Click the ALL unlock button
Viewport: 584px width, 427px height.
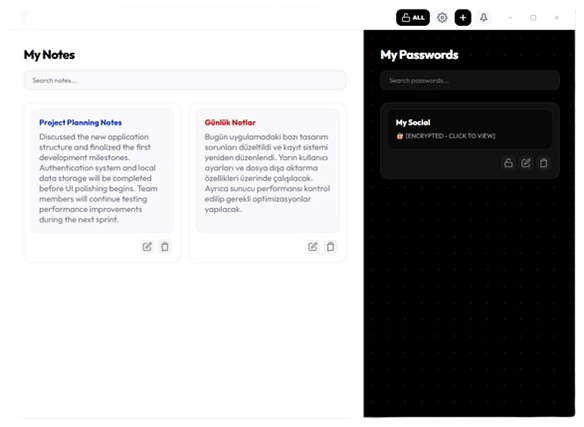[413, 18]
